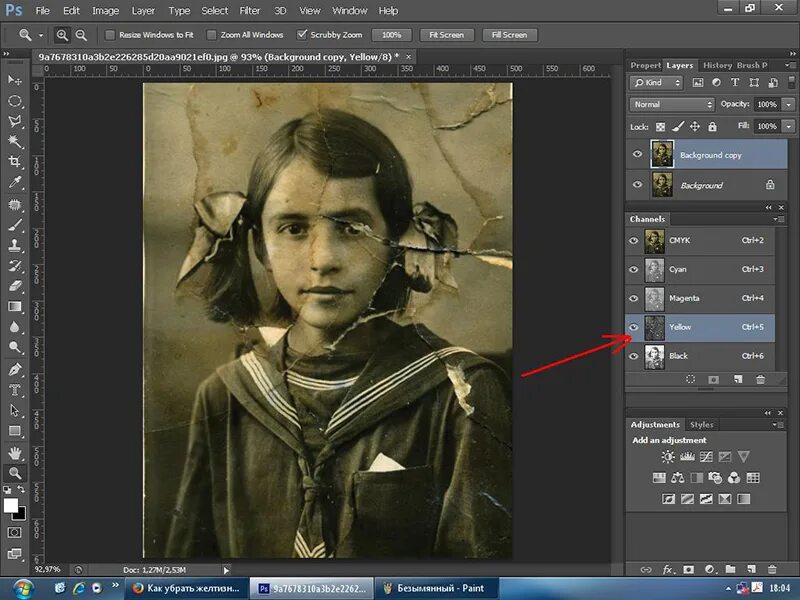The width and height of the screenshot is (800, 600).
Task: Hide the Background copy layer
Action: pyautogui.click(x=636, y=153)
